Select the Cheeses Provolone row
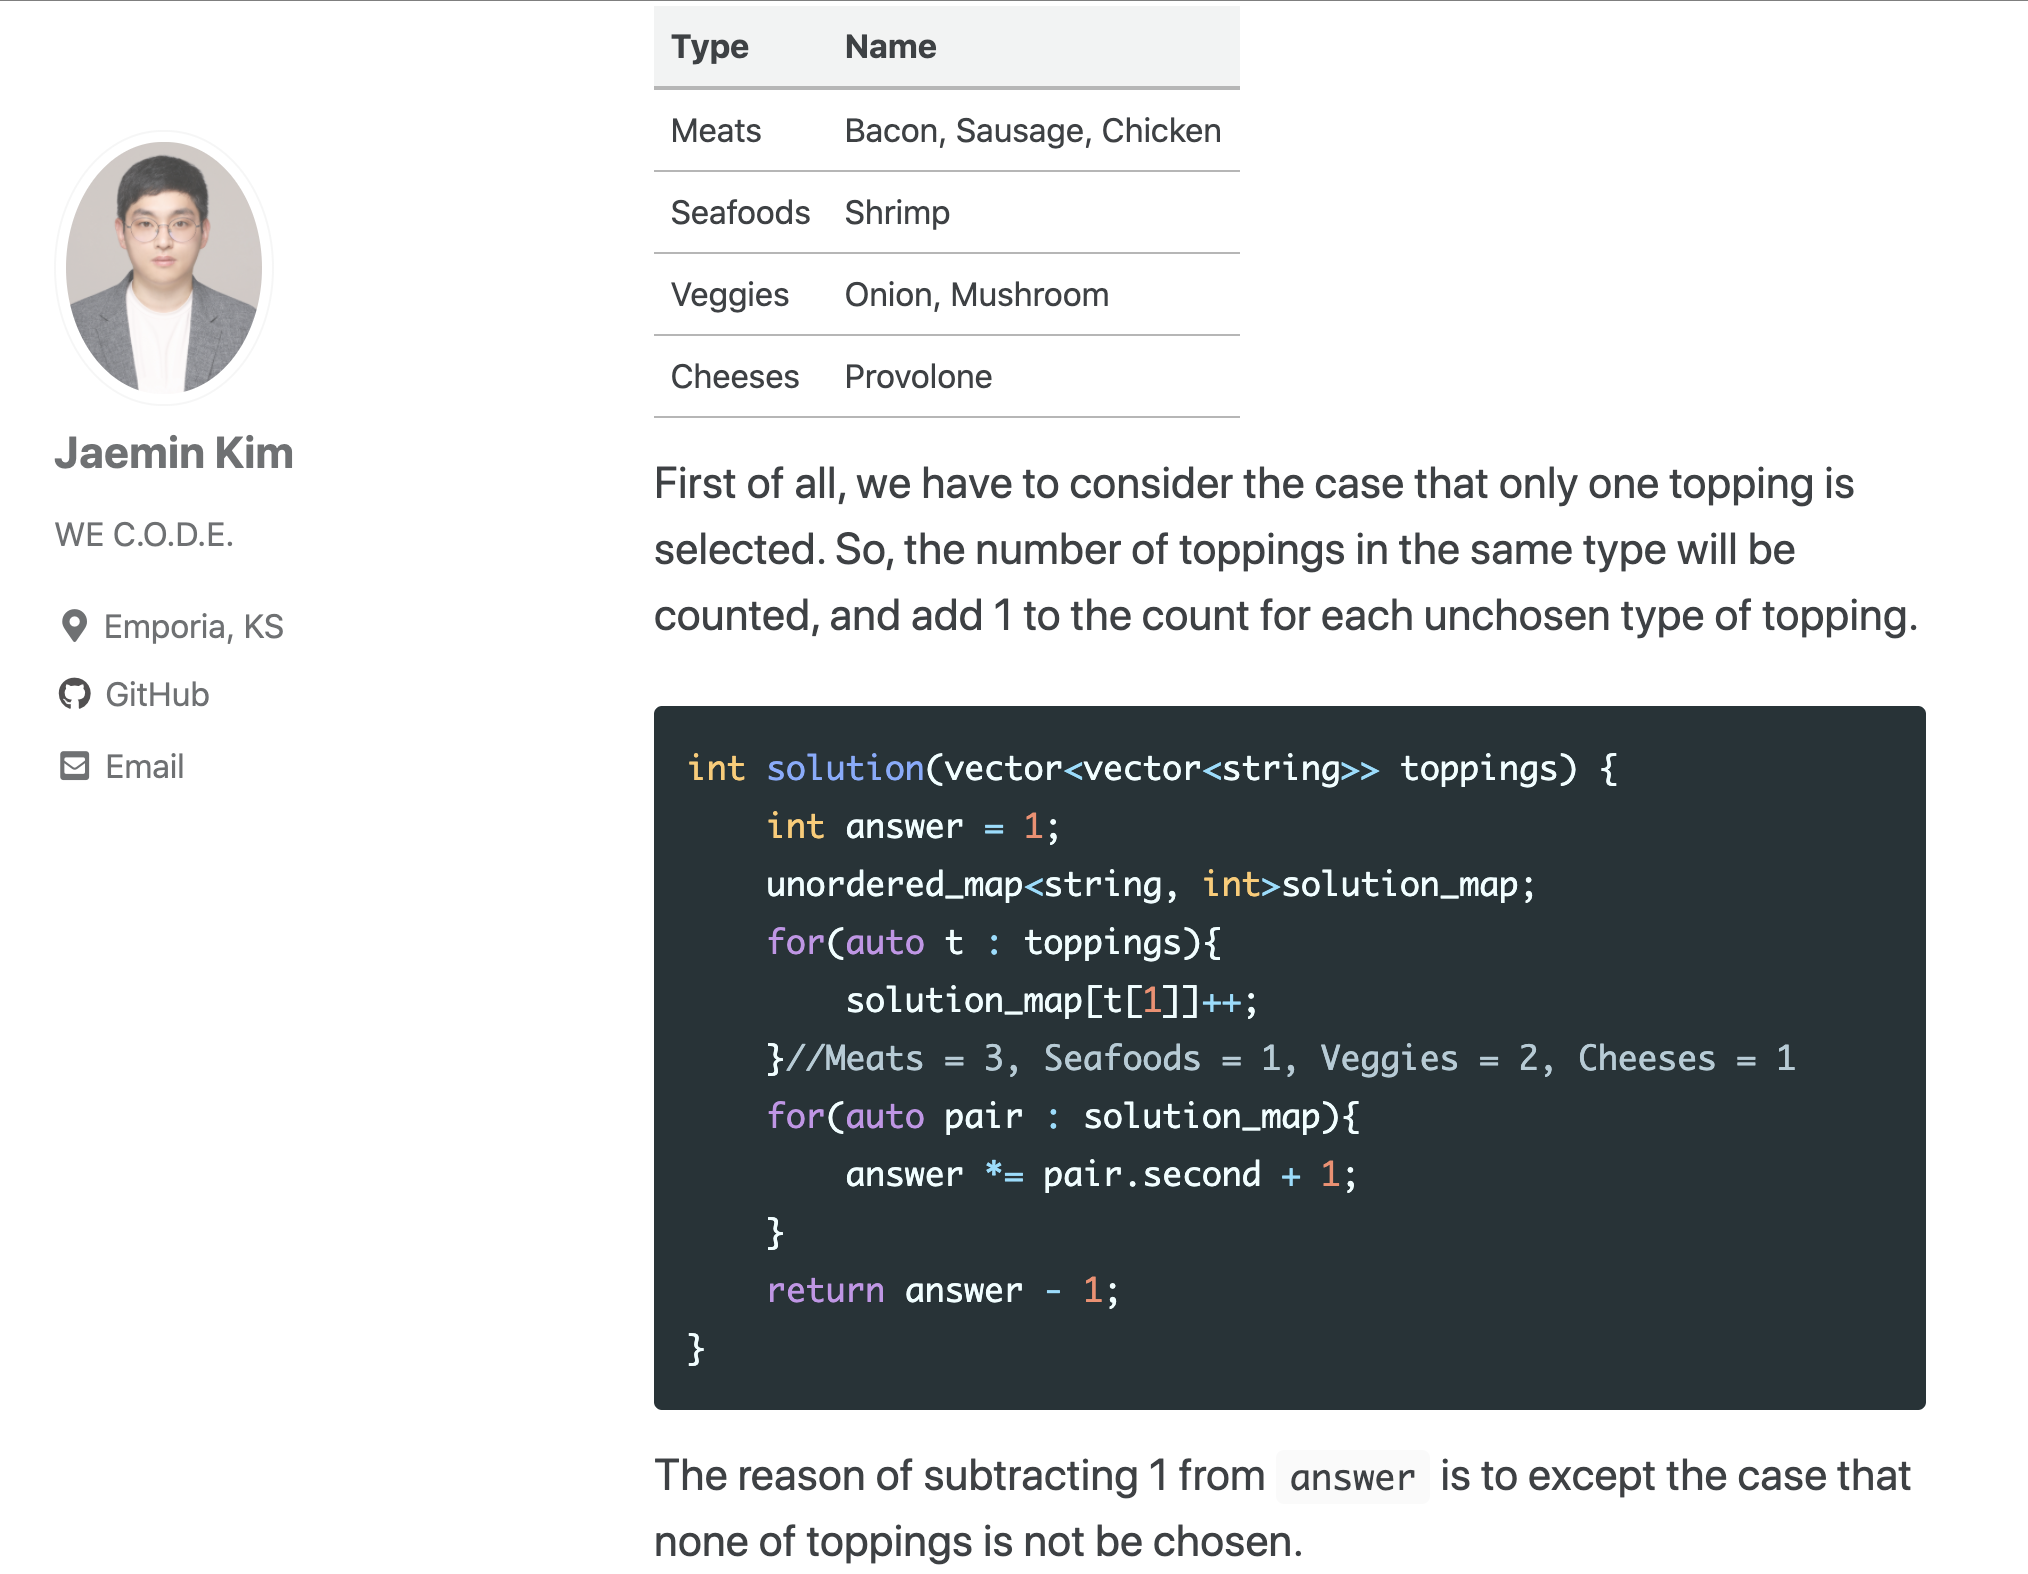Screen dimensions: 2028x1574 tap(946, 376)
